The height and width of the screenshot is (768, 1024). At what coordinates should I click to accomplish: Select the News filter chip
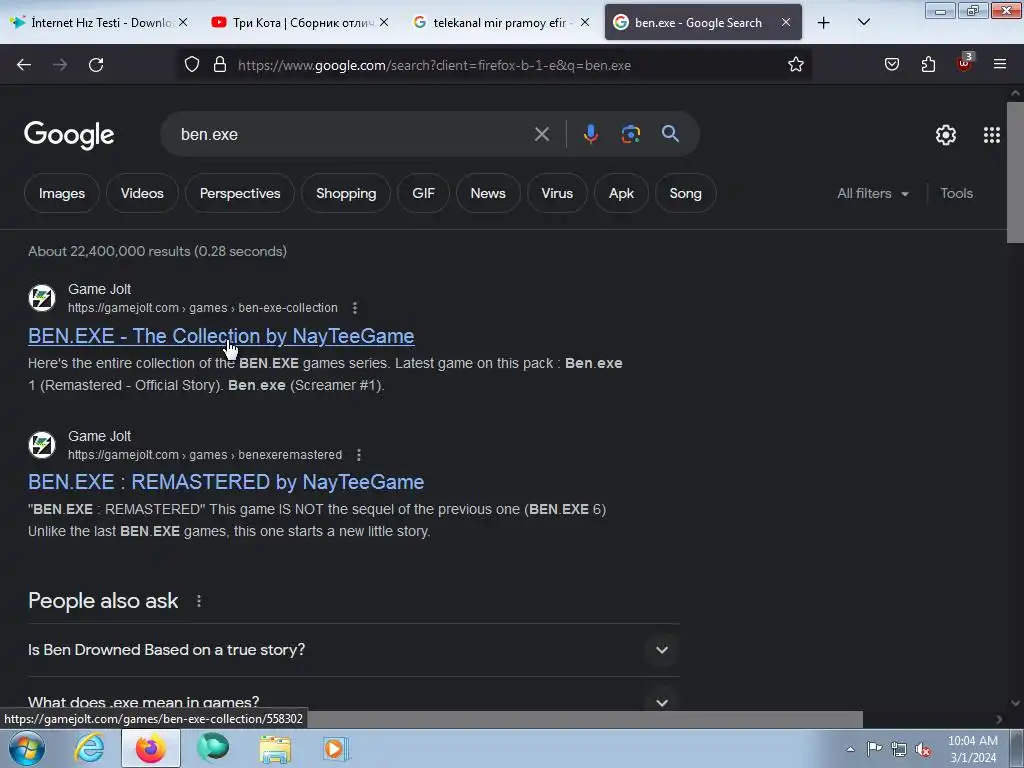[488, 193]
